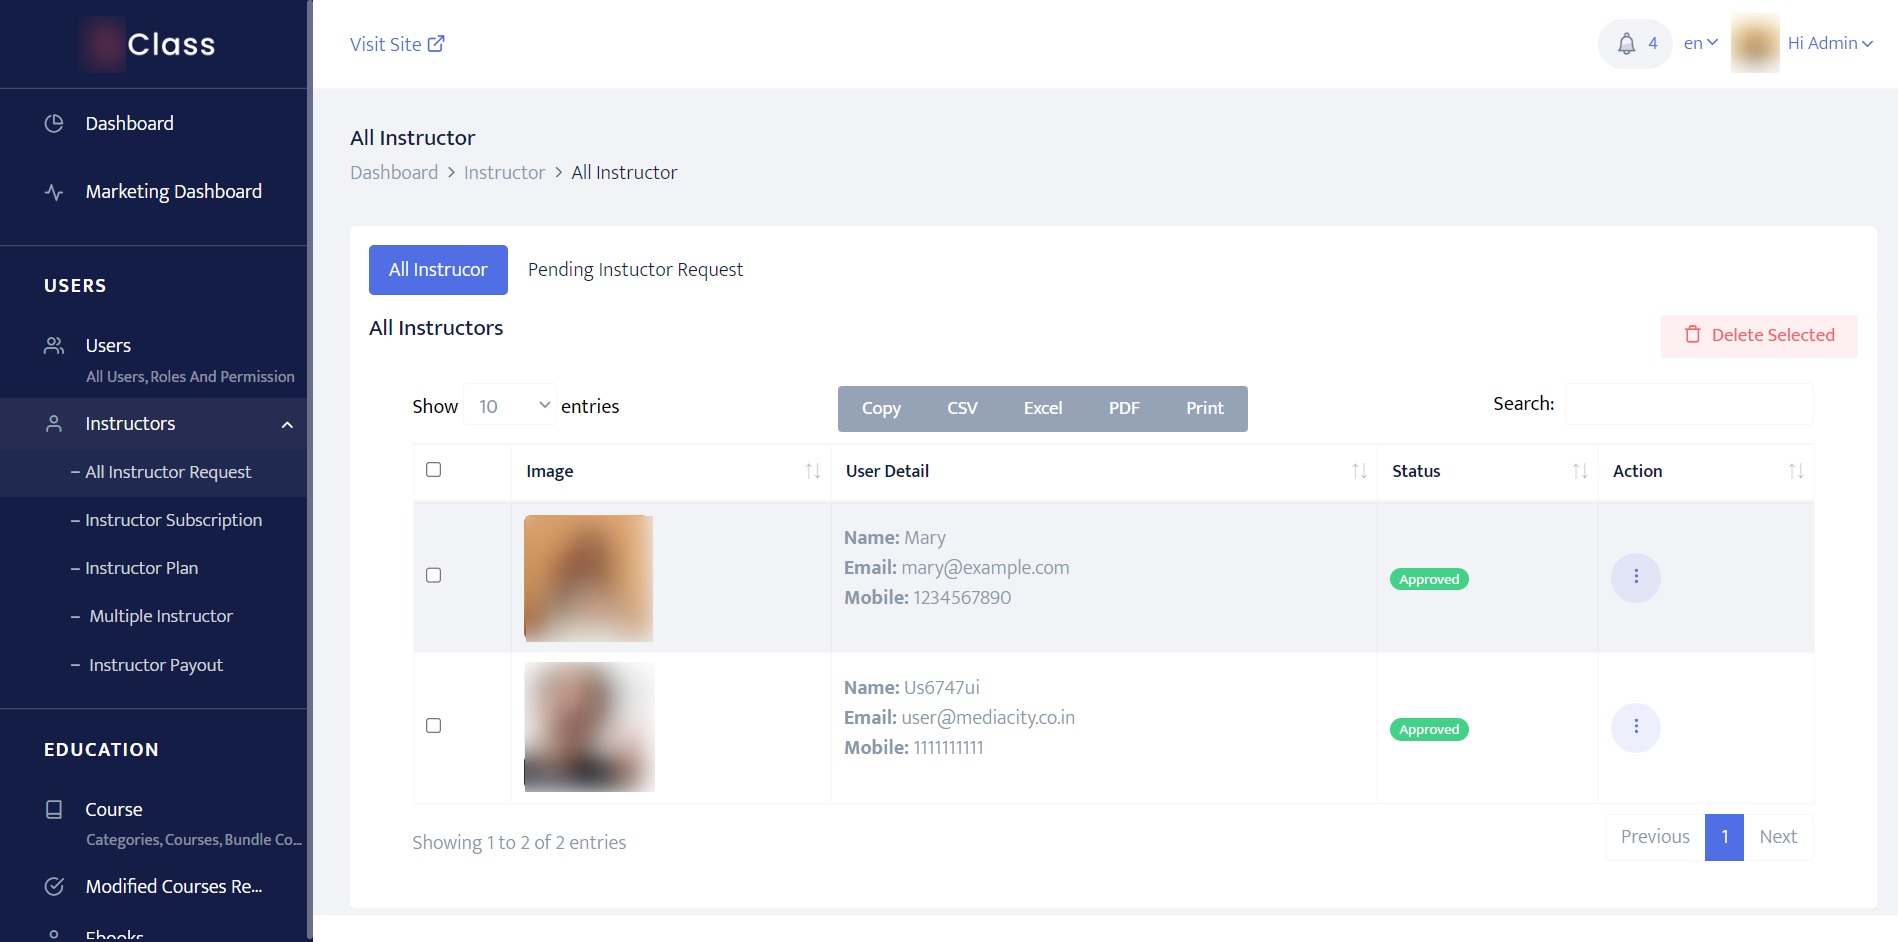The image size is (1898, 942).
Task: Open the entries count dropdown
Action: (x=510, y=404)
